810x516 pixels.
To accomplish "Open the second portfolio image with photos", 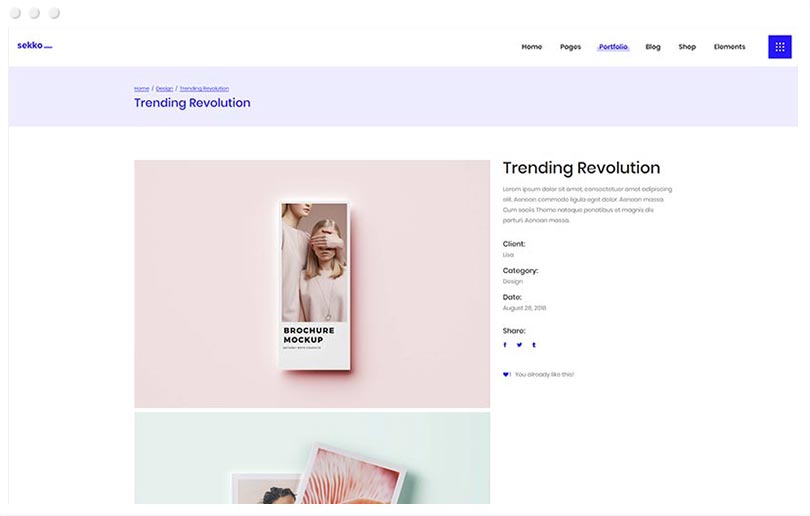I will pos(312,458).
